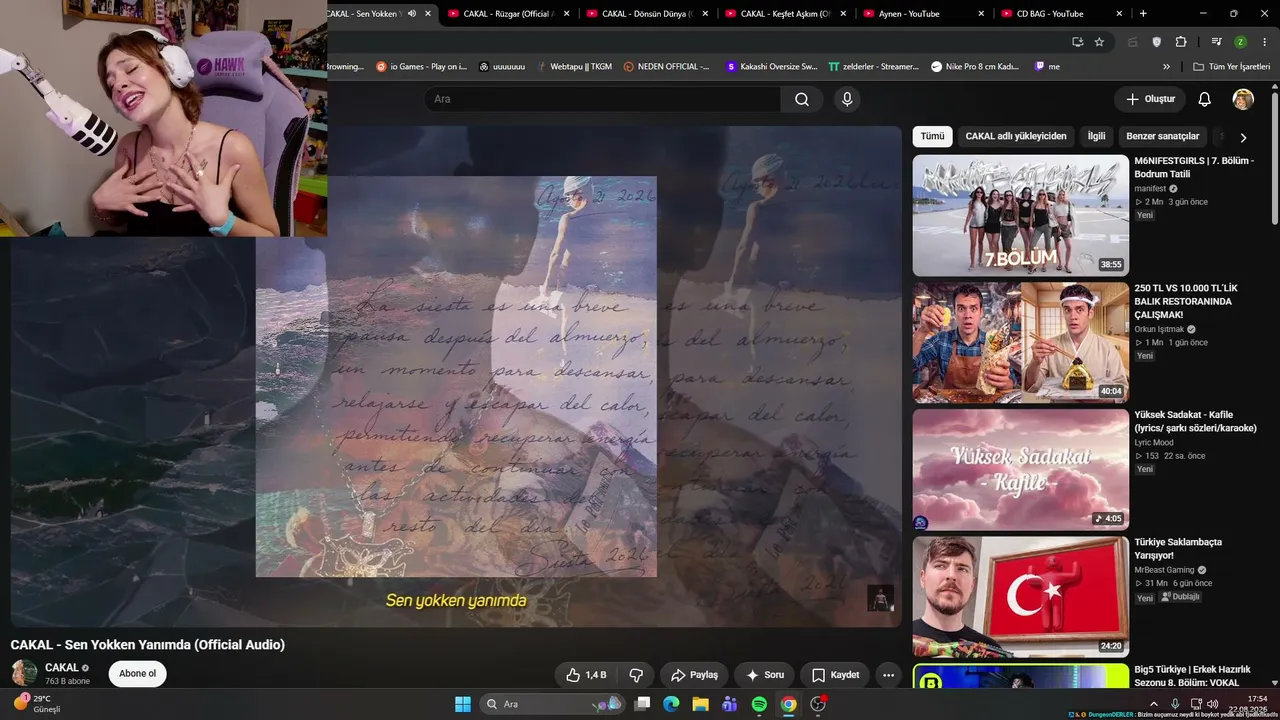Open the Yüksek Sadakat - Kafile thumbnail
Image resolution: width=1280 pixels, height=720 pixels.
(1020, 469)
